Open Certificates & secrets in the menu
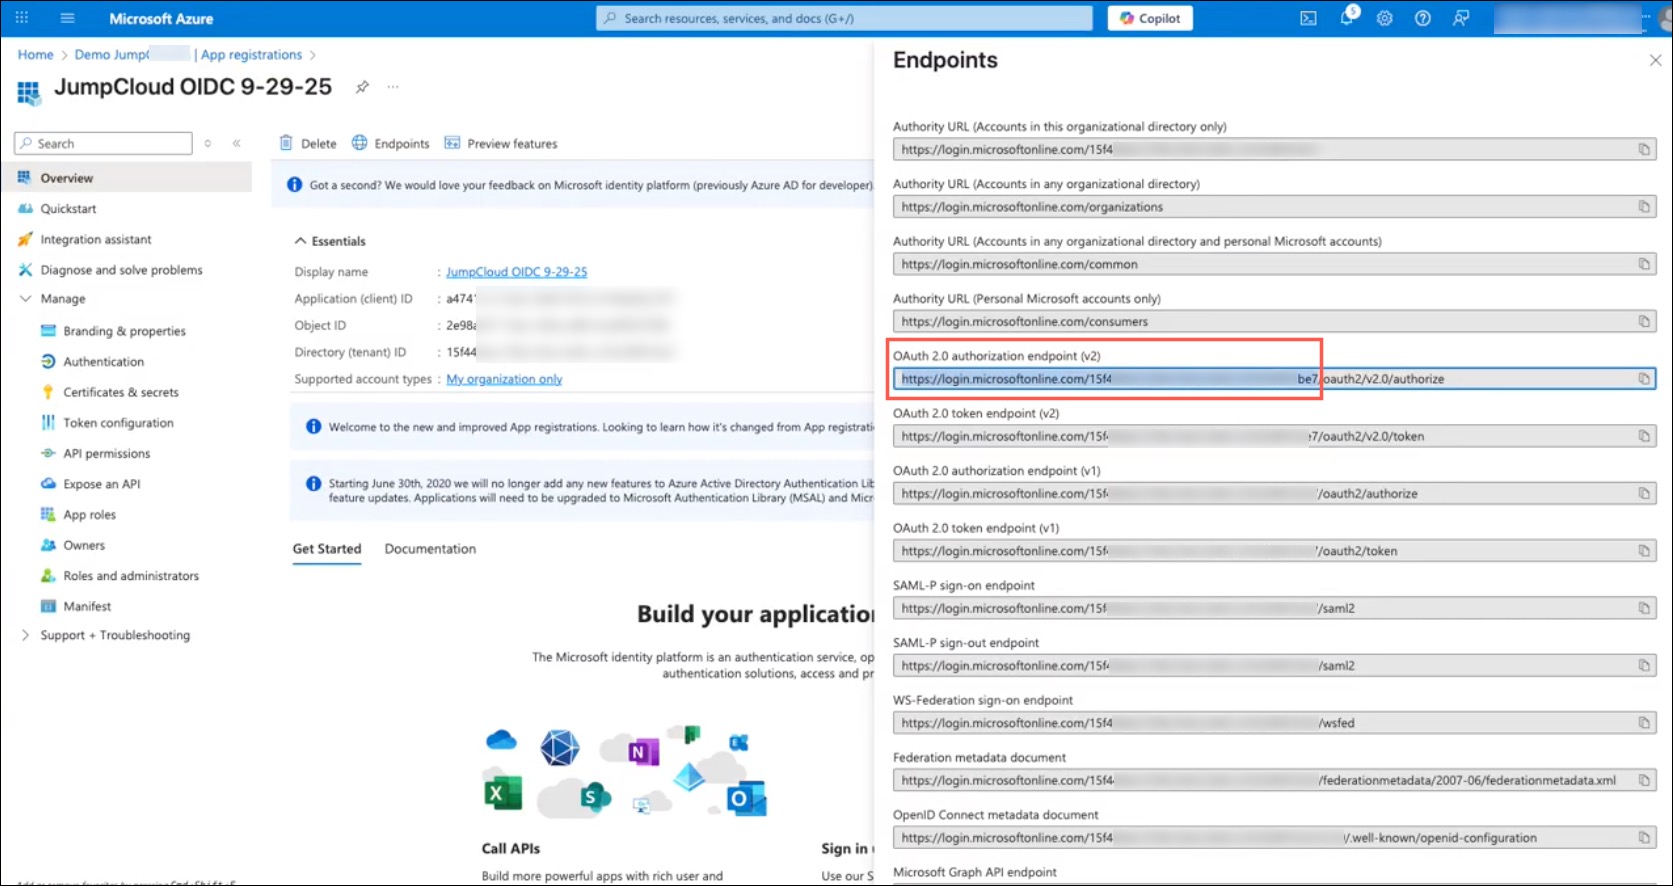The height and width of the screenshot is (886, 1673). [x=121, y=392]
